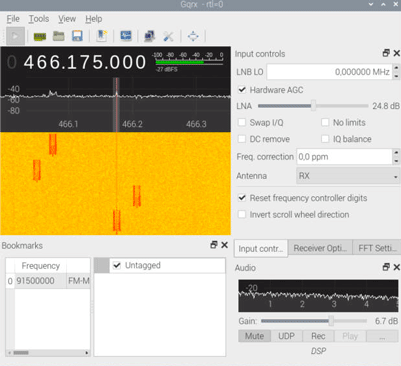Open the configure I/O devices icon
The height and width of the screenshot is (366, 401).
click(x=40, y=36)
